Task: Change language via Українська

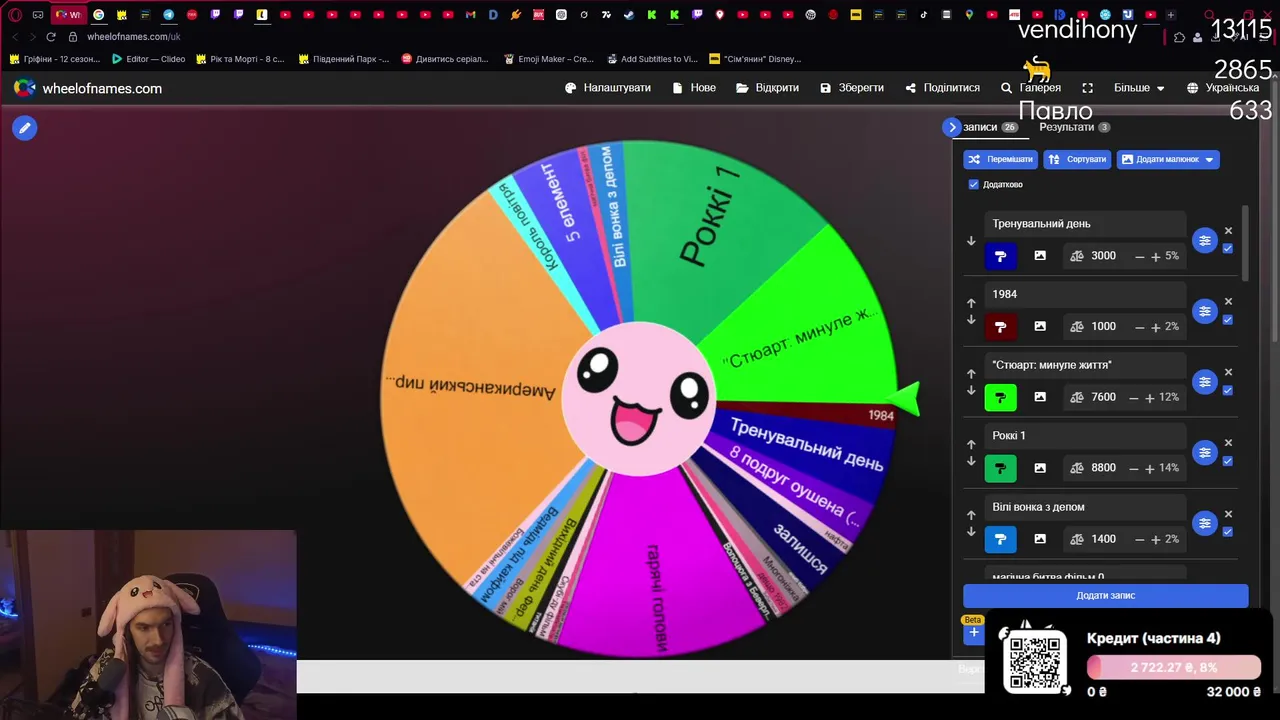Action: (x=1223, y=88)
